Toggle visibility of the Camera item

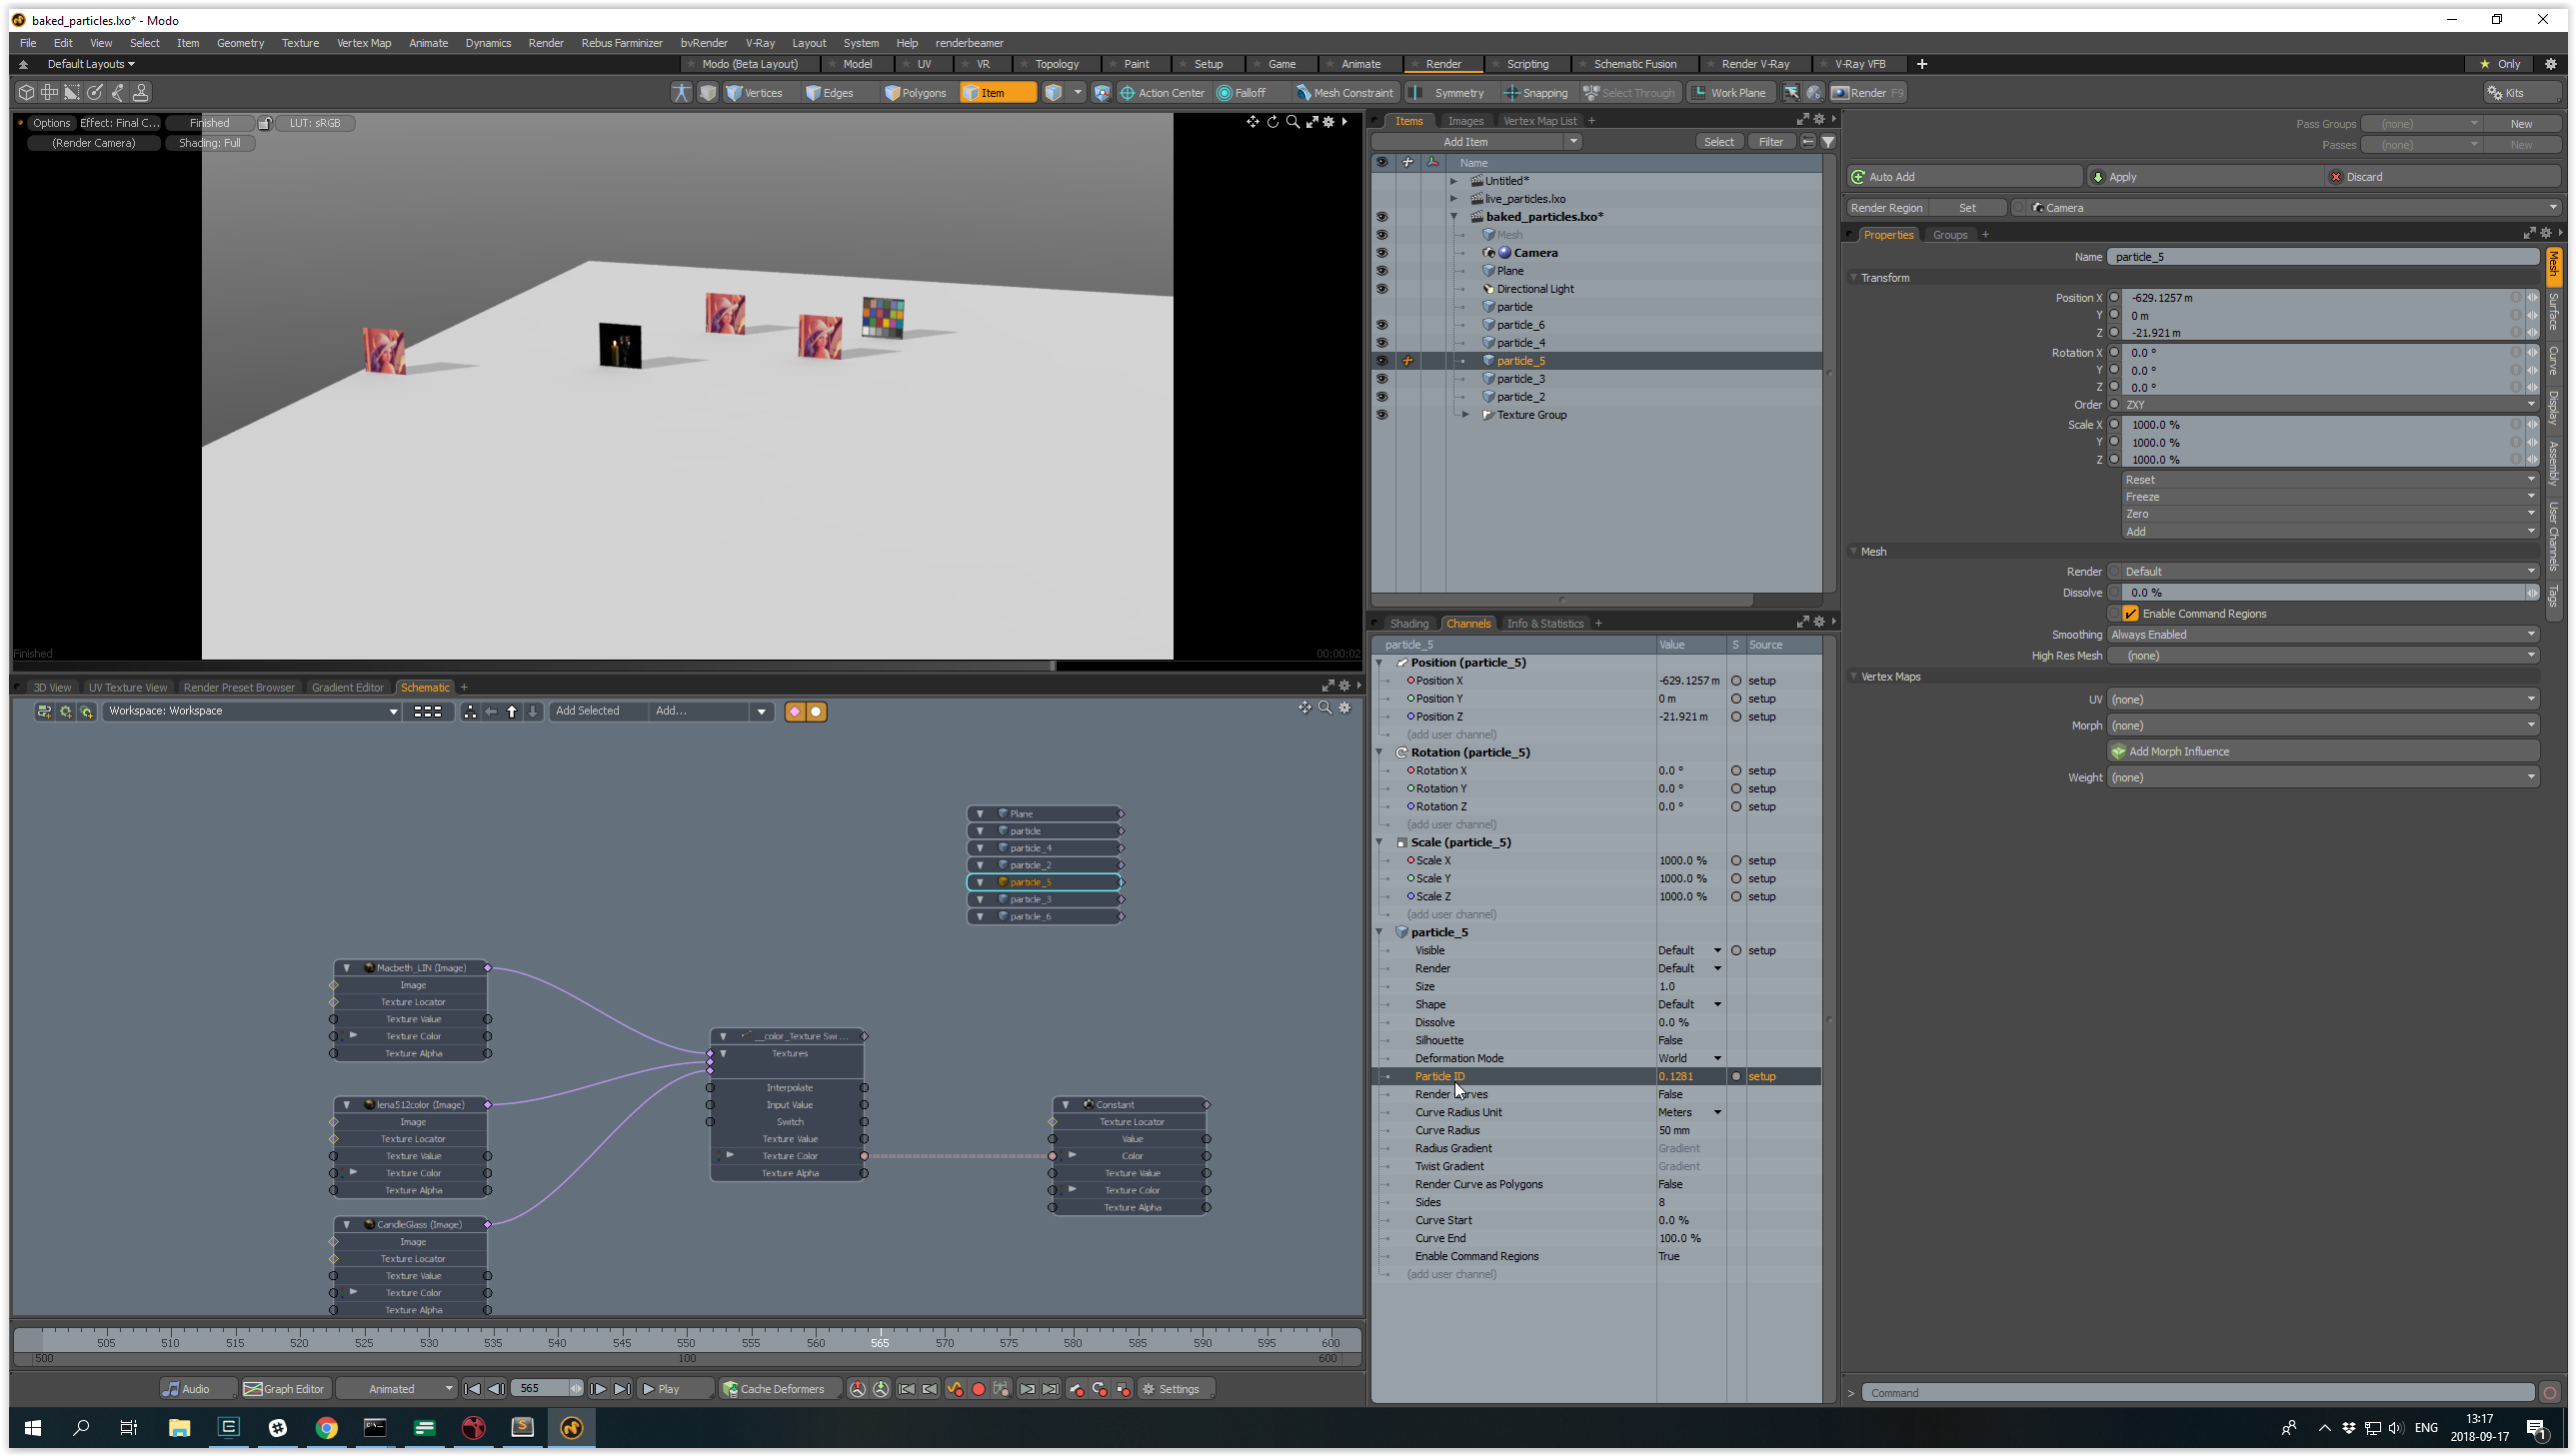[1382, 253]
